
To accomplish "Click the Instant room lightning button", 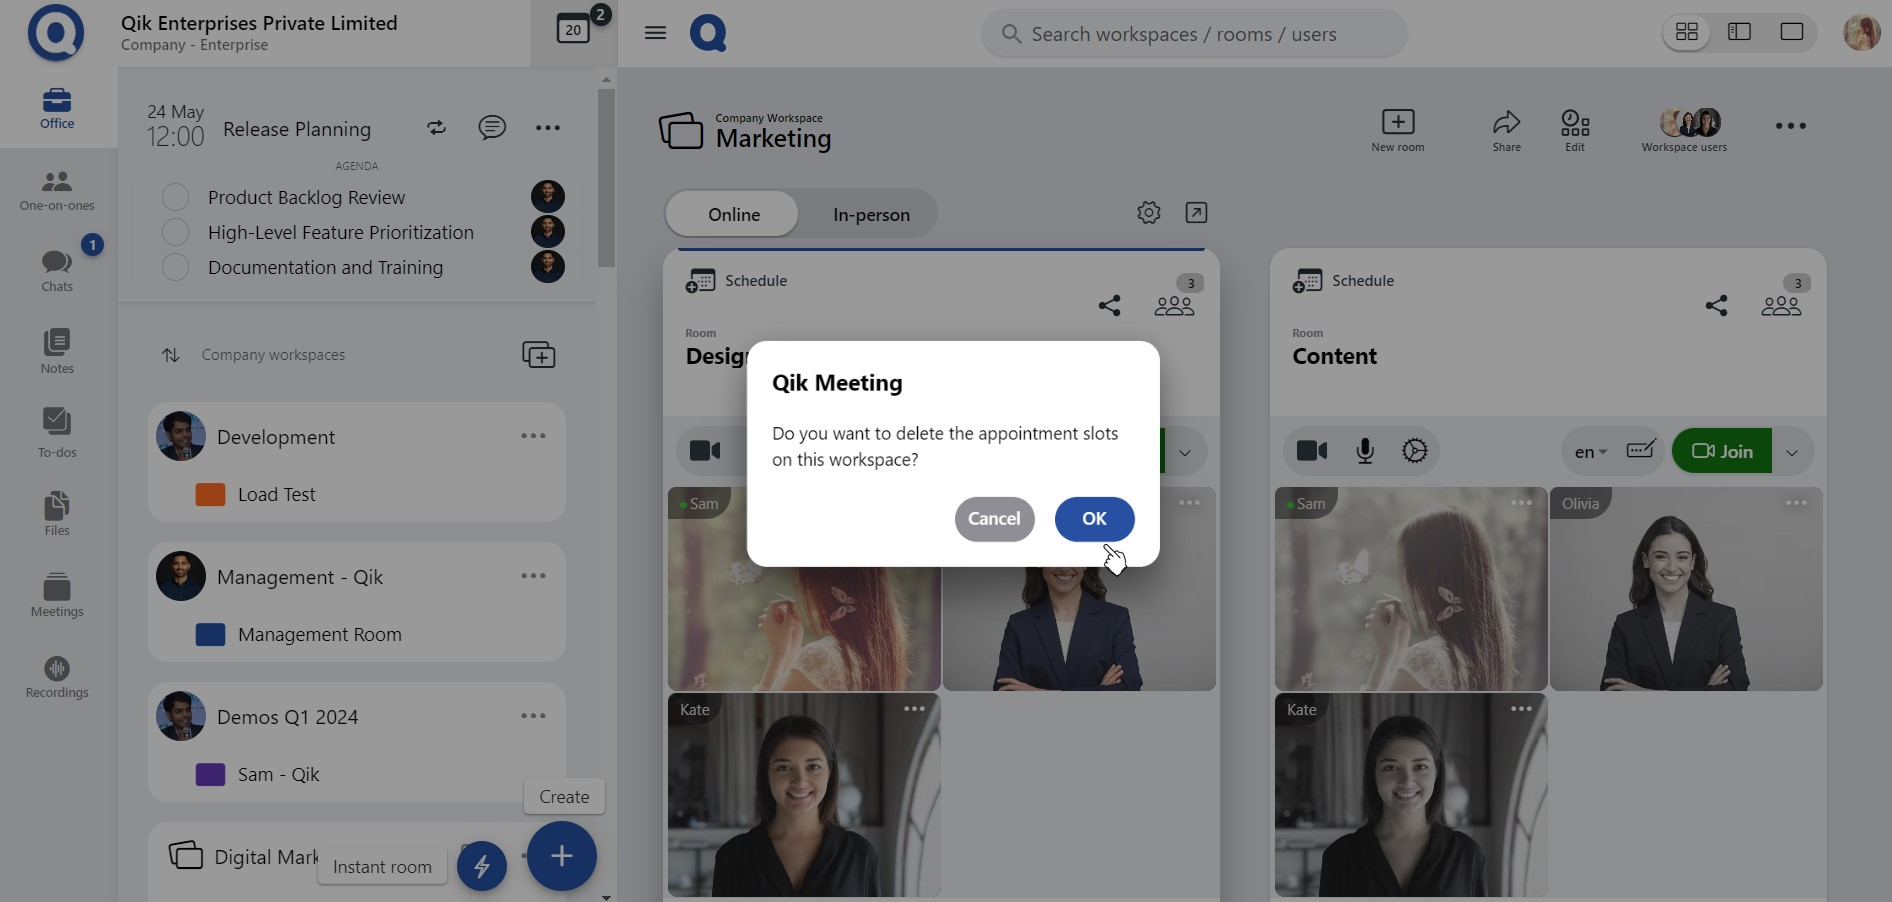I will pyautogui.click(x=482, y=866).
